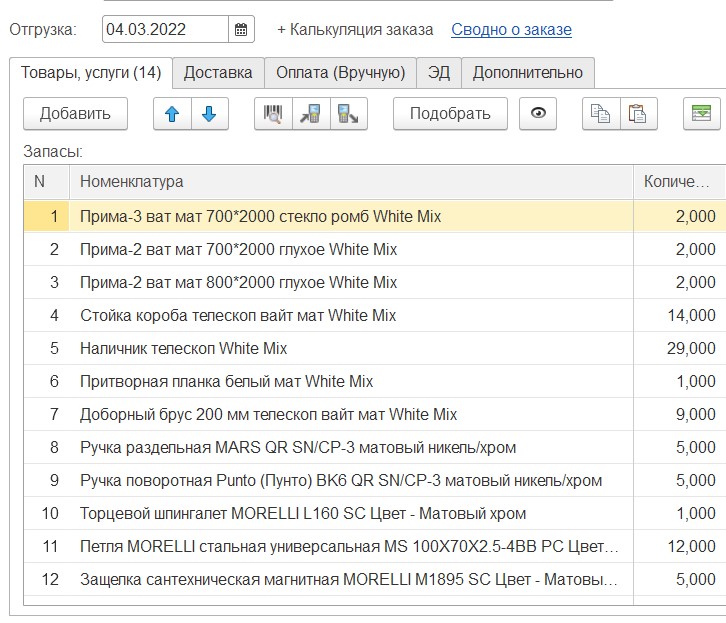Open the calendar picker for Отгрузка date
Viewport: 726px width, 623px height.
(x=241, y=30)
